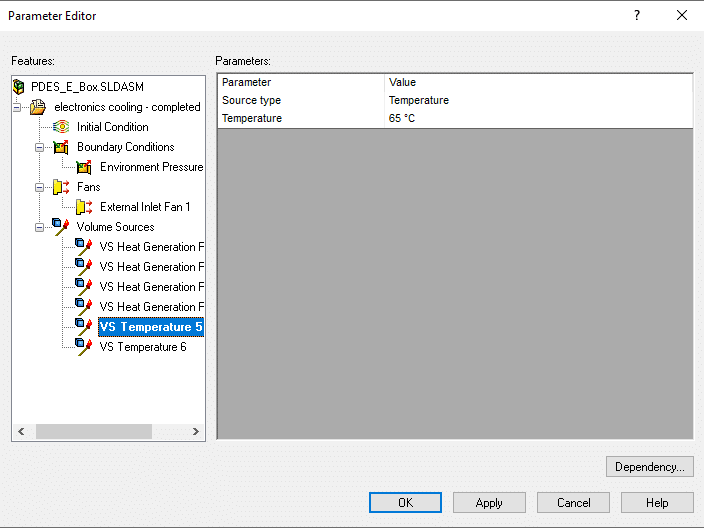
Task: Click the Volume Sources group icon
Action: [x=60, y=227]
